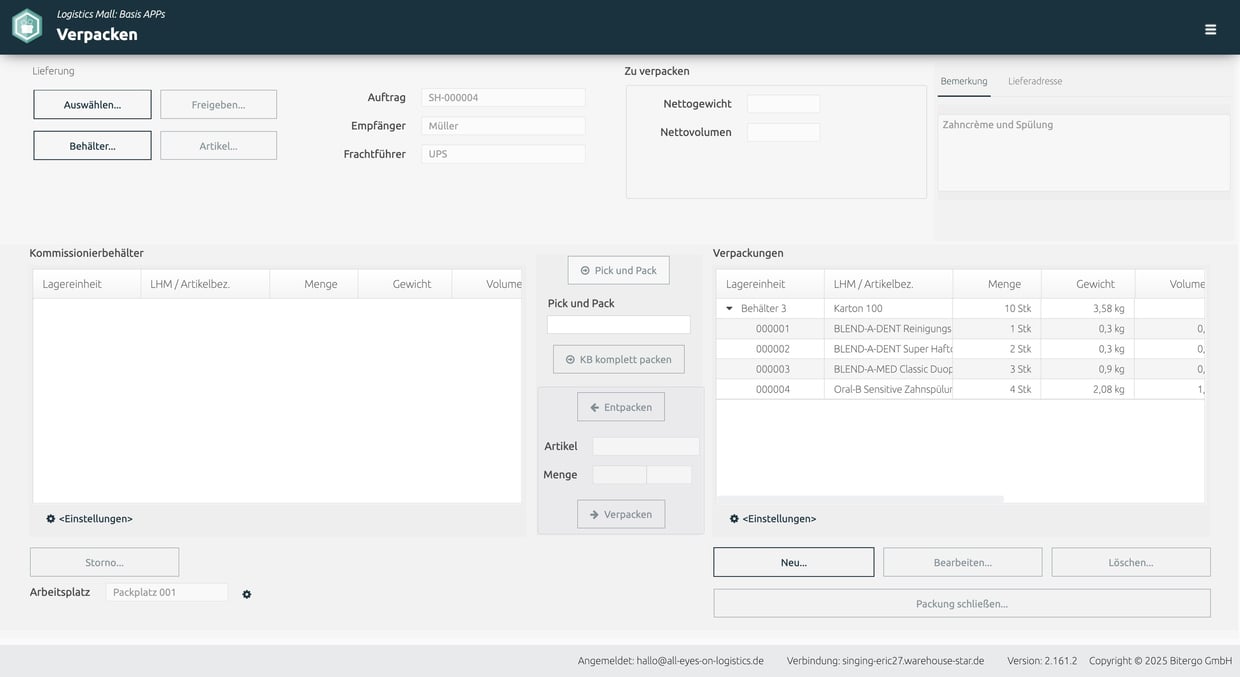Focus the Frachtführer field UPS

(503, 154)
